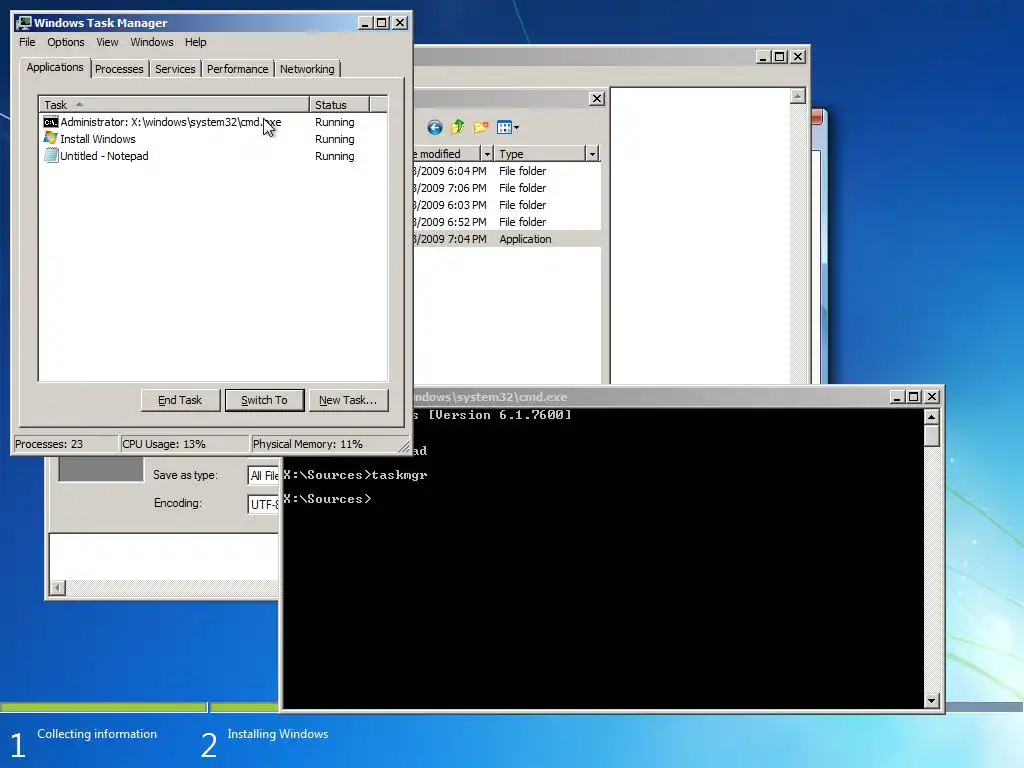The image size is (1024, 768).
Task: Select the Install Windows task row
Action: click(x=213, y=139)
